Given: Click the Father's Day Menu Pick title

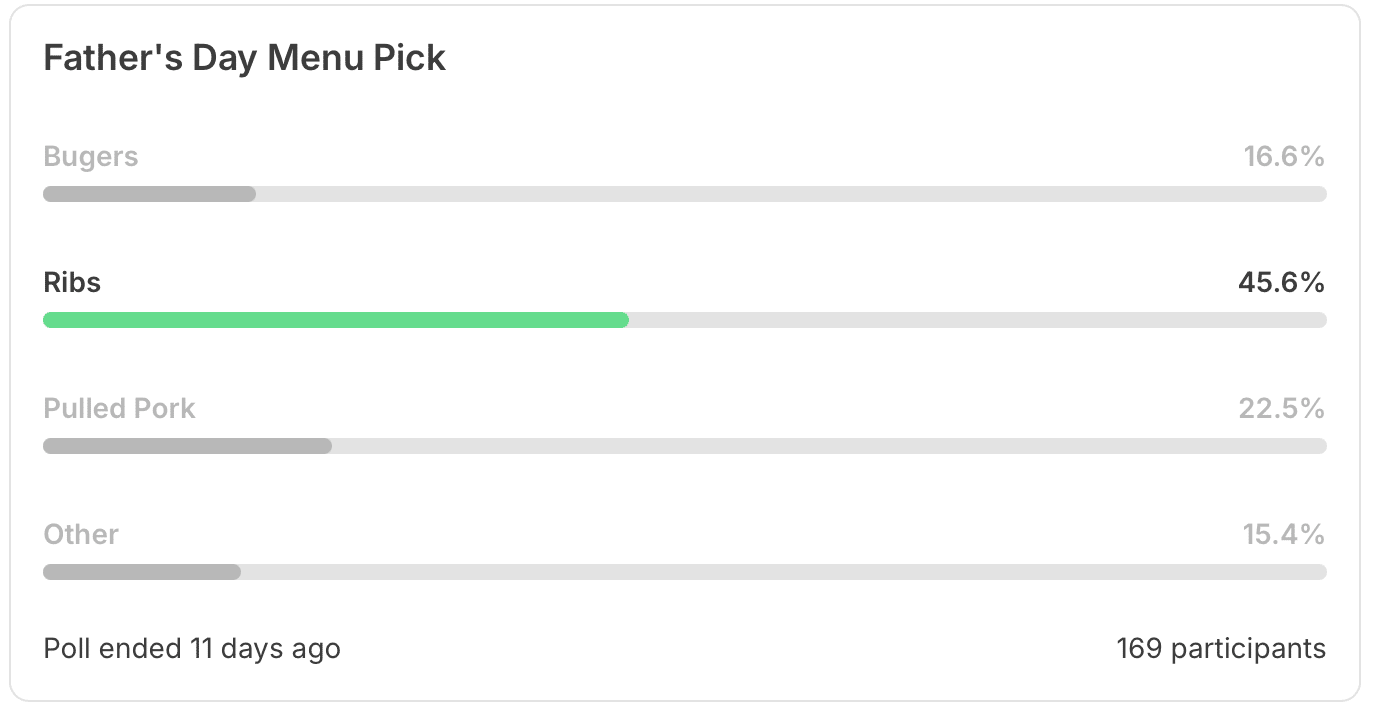Looking at the screenshot, I should pyautogui.click(x=245, y=58).
